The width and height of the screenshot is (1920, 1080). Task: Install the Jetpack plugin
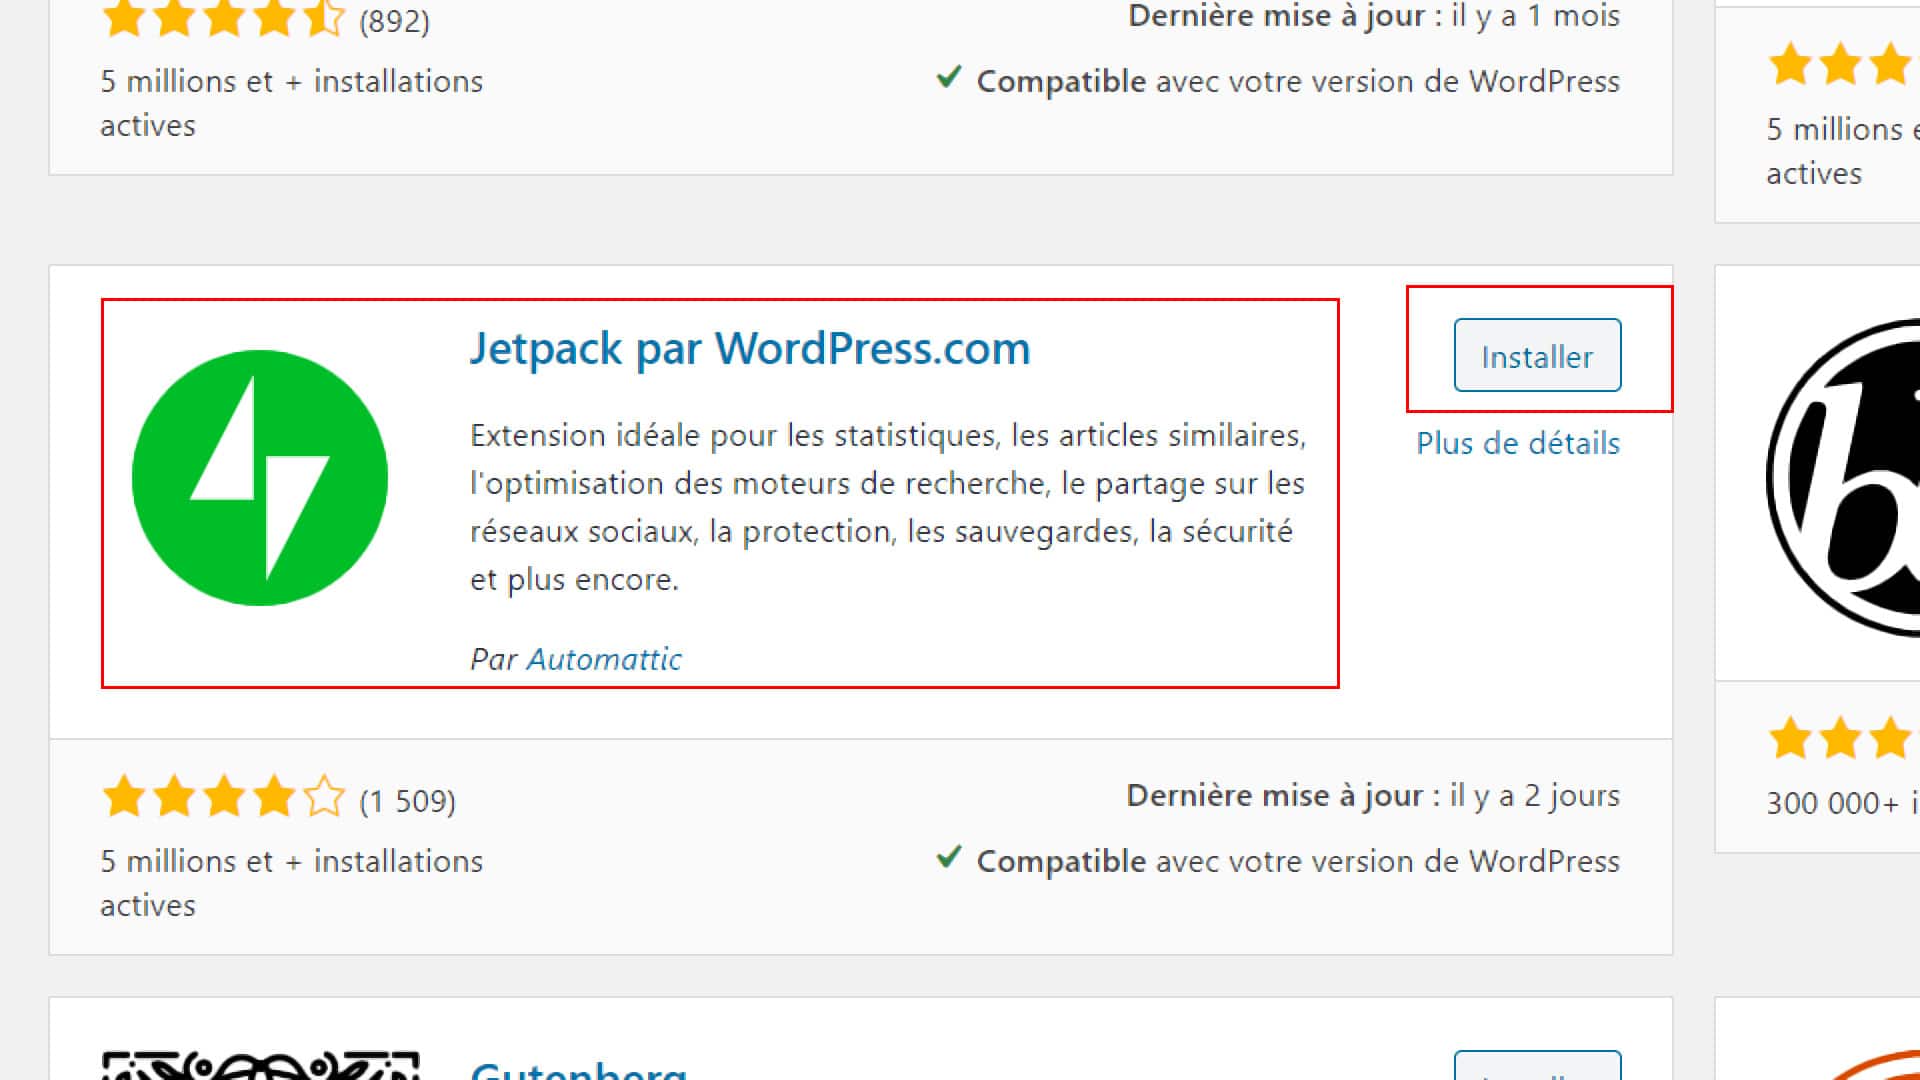point(1537,355)
